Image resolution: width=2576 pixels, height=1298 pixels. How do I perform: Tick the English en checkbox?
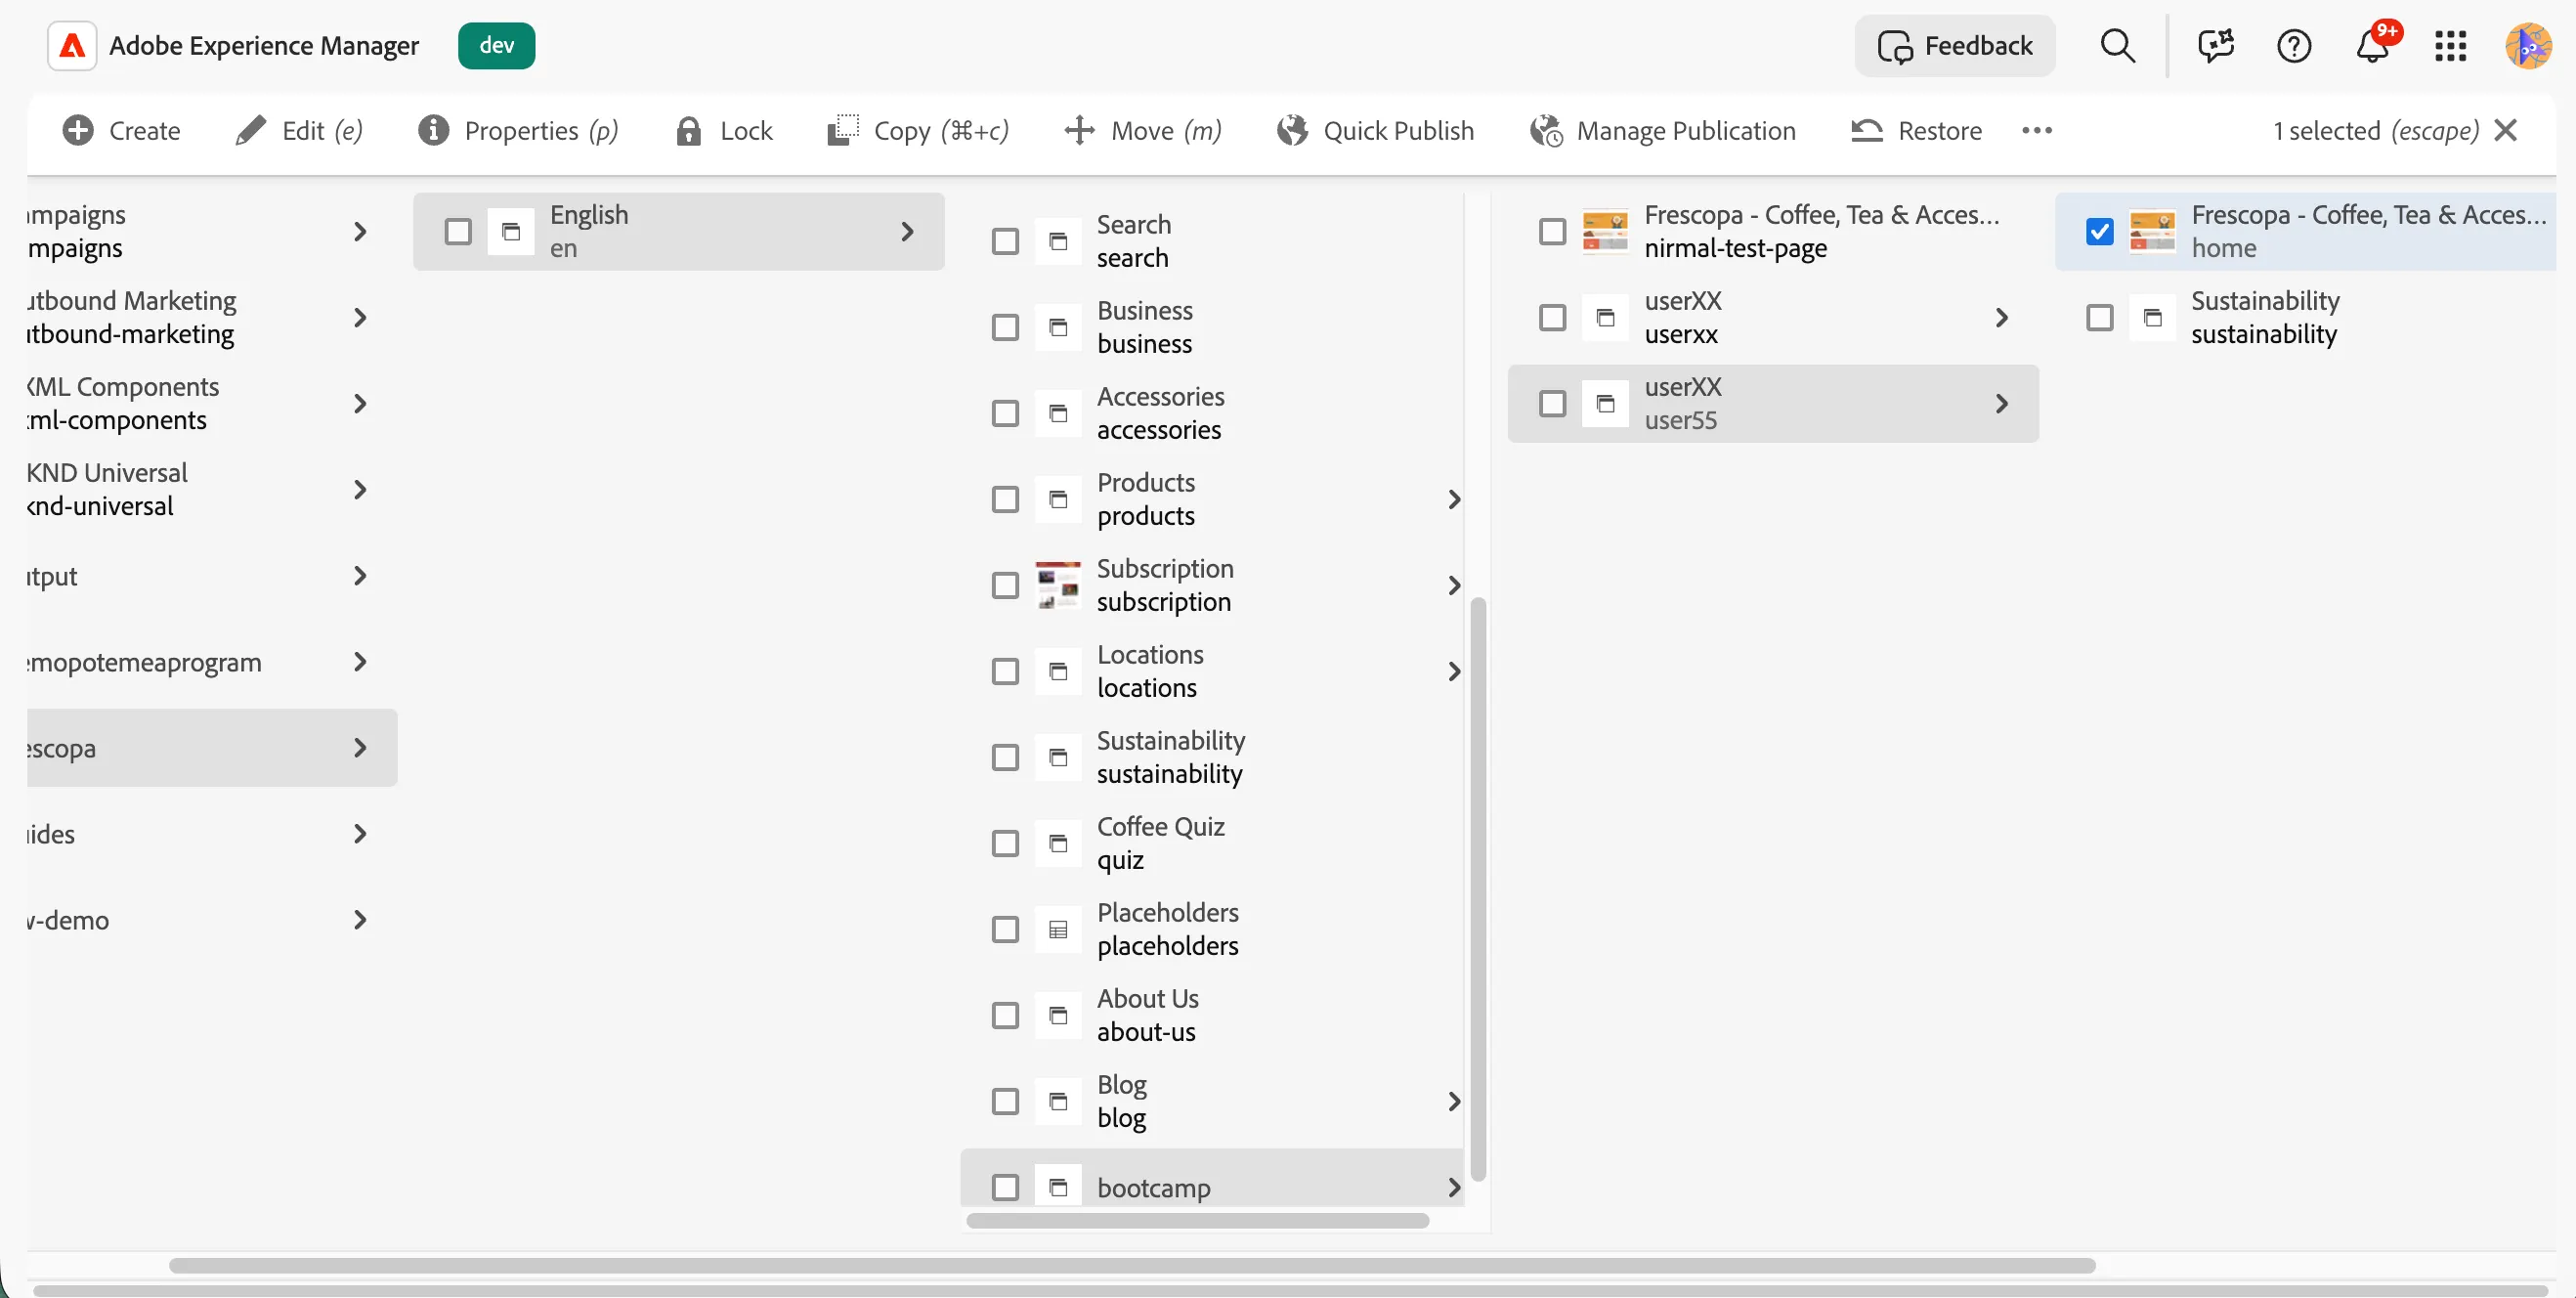click(458, 232)
